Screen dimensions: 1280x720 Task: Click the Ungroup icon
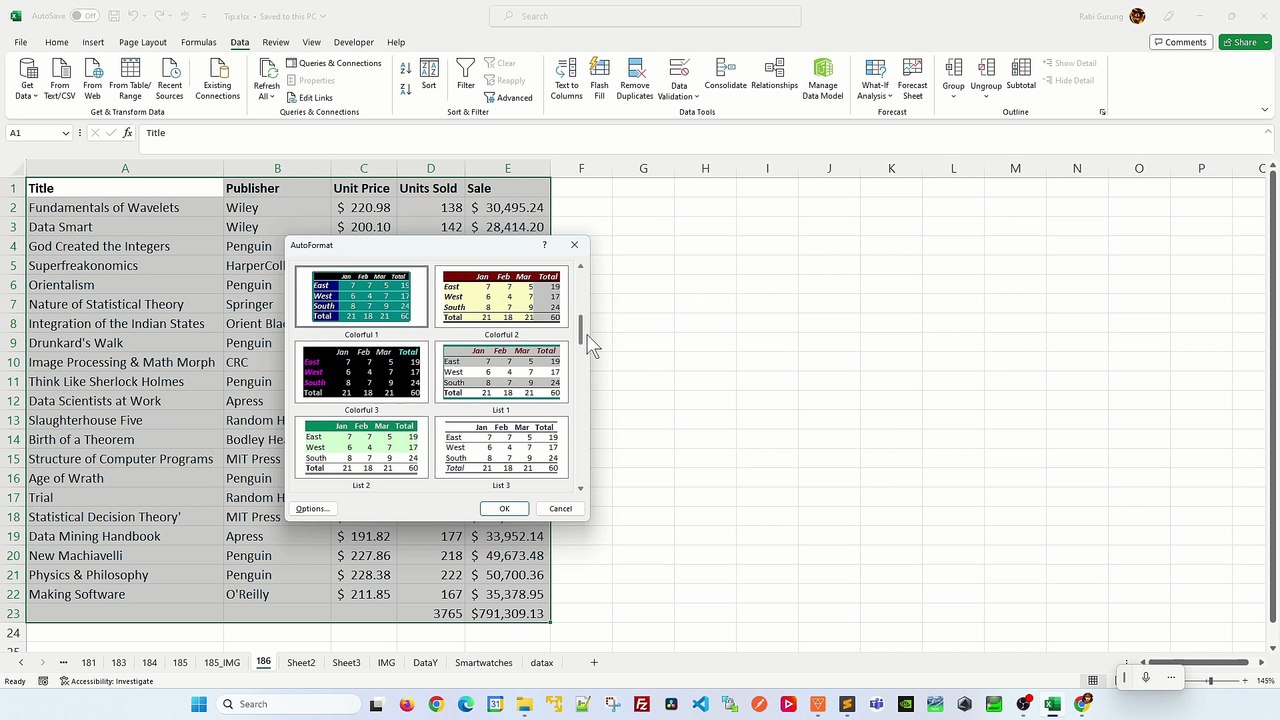coord(986,68)
